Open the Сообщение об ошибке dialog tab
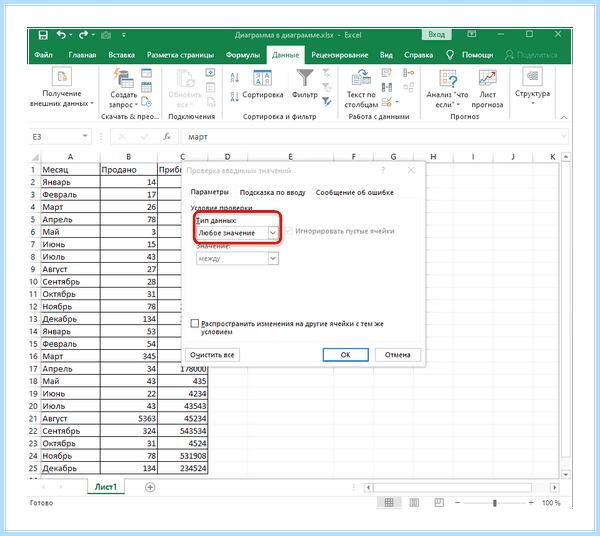Image resolution: width=600 pixels, height=536 pixels. click(x=354, y=192)
